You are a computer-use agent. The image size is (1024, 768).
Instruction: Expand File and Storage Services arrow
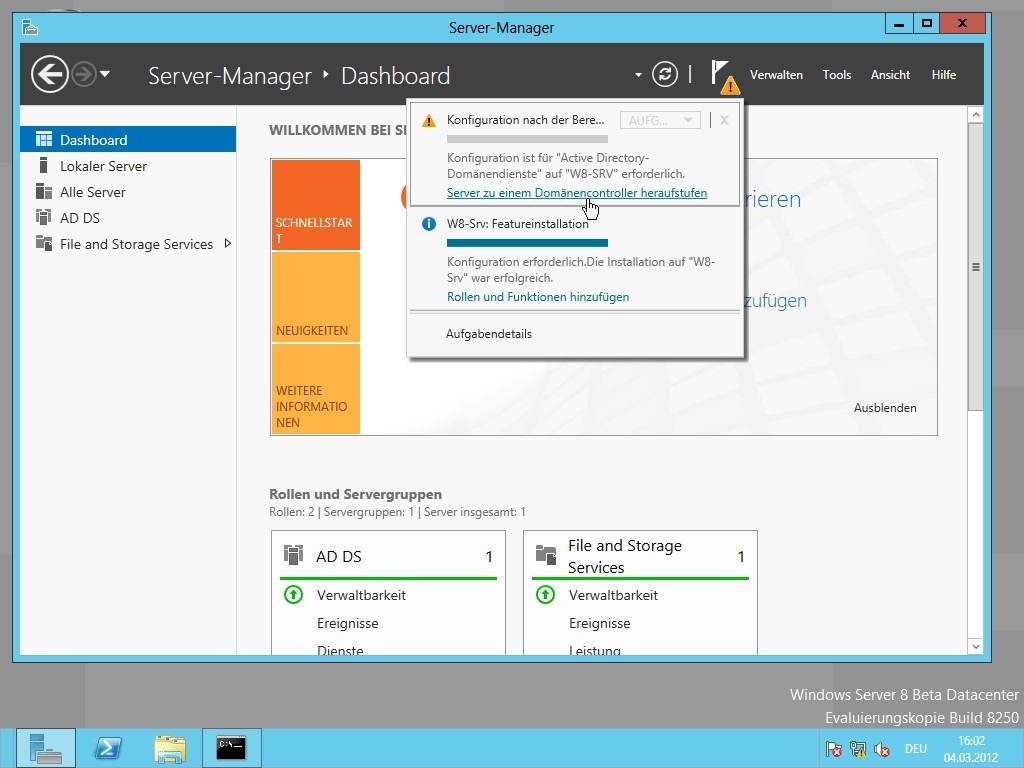click(227, 244)
